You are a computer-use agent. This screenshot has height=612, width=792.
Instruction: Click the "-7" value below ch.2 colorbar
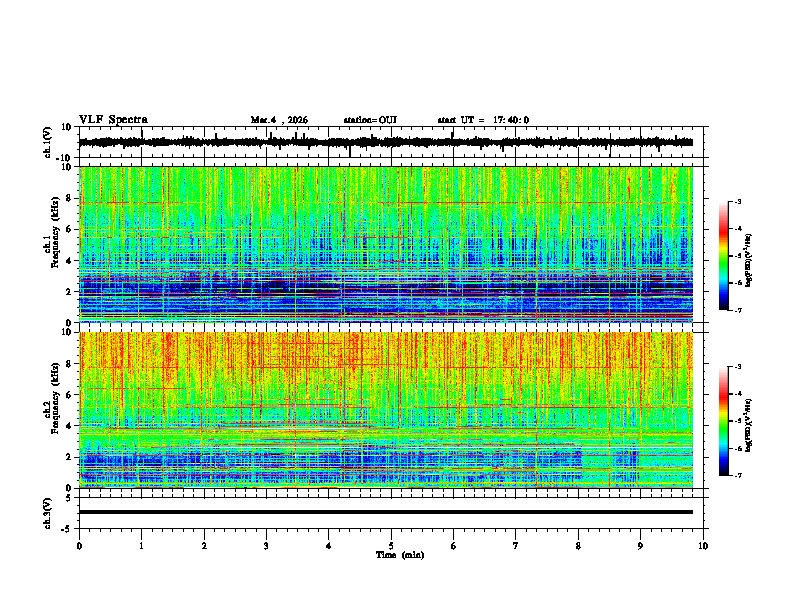pos(737,475)
